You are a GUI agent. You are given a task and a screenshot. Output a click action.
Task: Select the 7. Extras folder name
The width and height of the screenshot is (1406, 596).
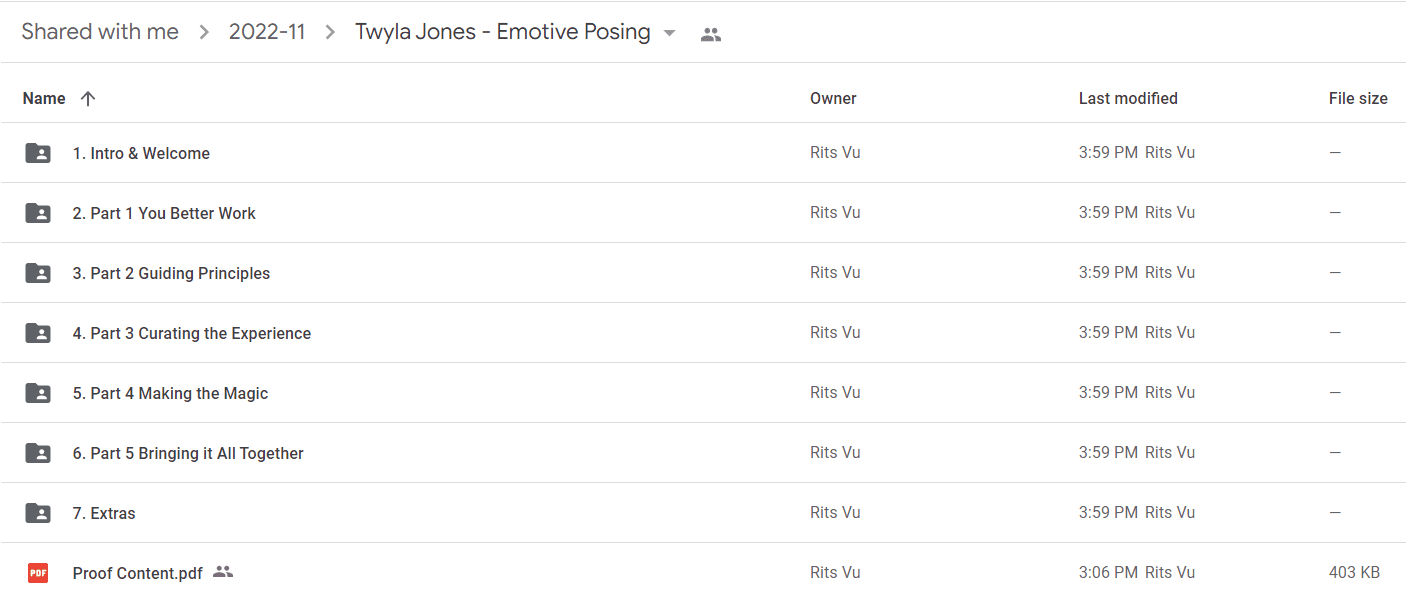point(104,513)
